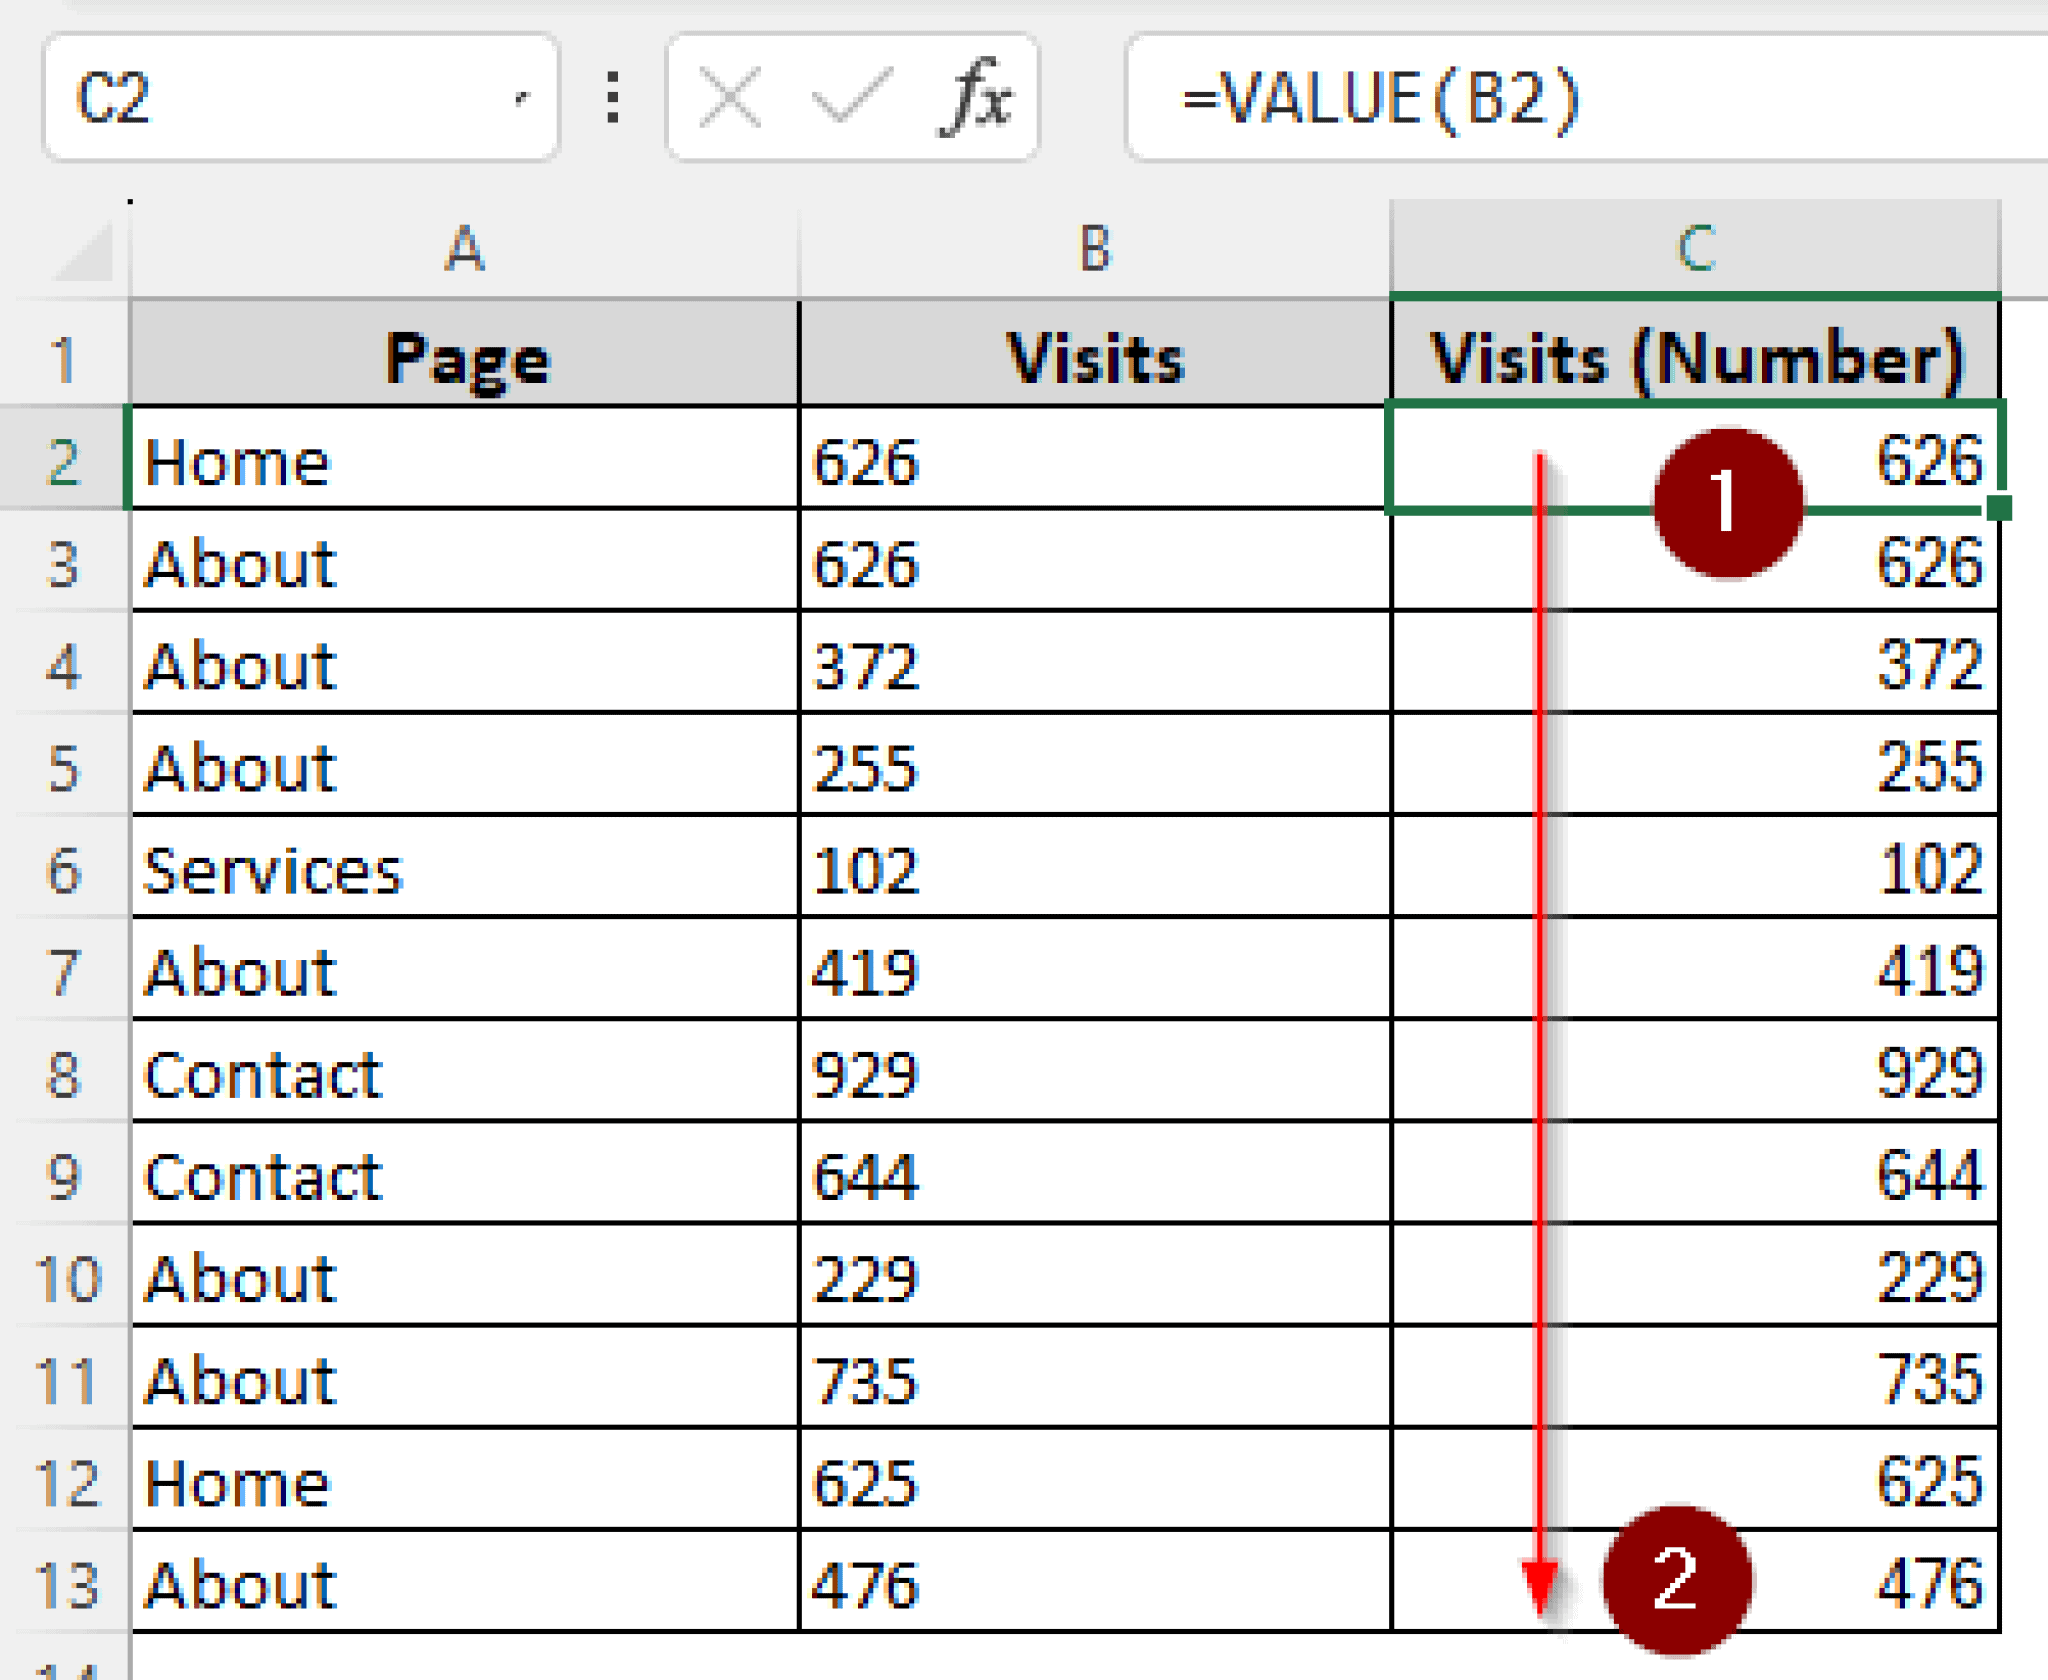
Task: Click the Insert Function (fx) icon
Action: point(975,95)
